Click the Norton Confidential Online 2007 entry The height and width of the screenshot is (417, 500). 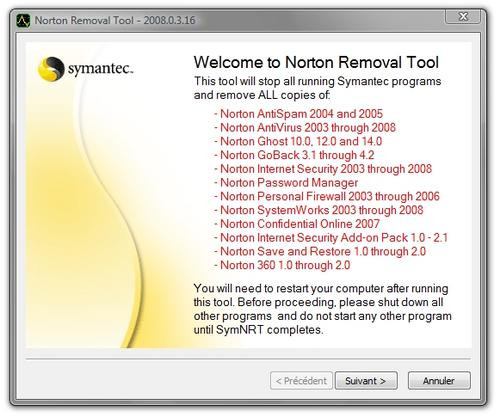pyautogui.click(x=297, y=224)
